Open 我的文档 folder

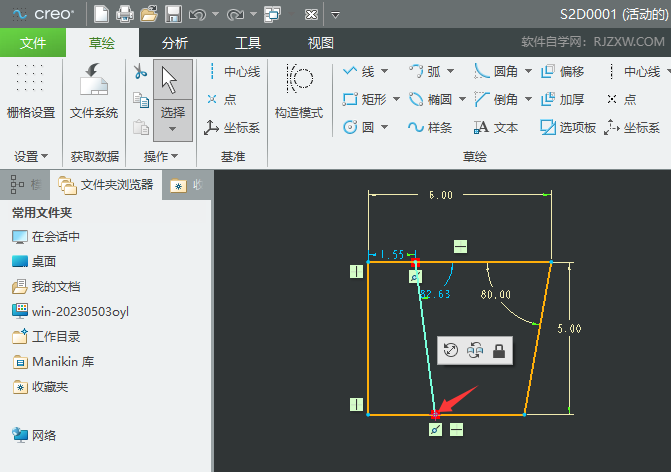click(46, 286)
